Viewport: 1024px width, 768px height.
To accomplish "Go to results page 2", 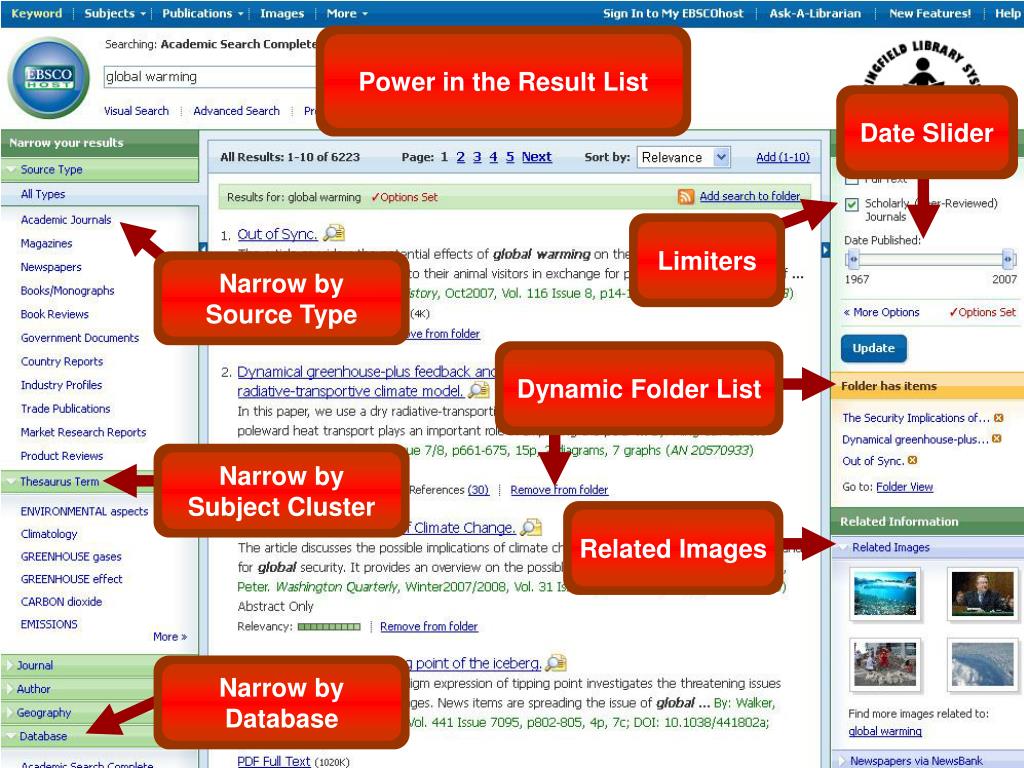I will pos(460,157).
